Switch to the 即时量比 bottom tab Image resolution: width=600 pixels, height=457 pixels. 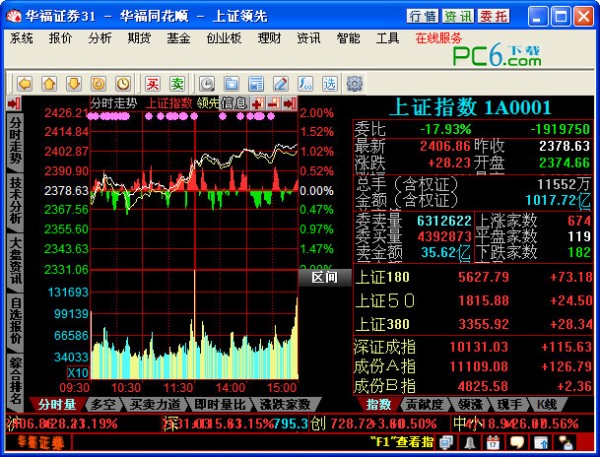220,404
